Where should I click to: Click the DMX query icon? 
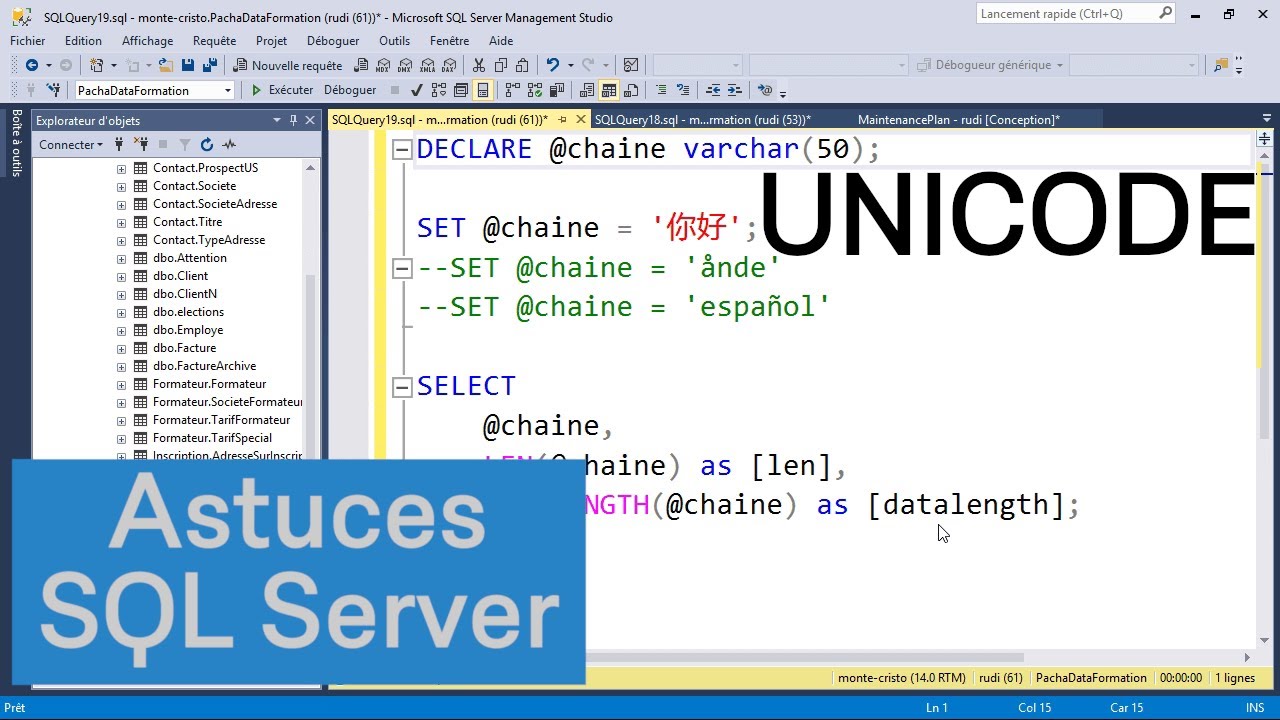(x=405, y=65)
